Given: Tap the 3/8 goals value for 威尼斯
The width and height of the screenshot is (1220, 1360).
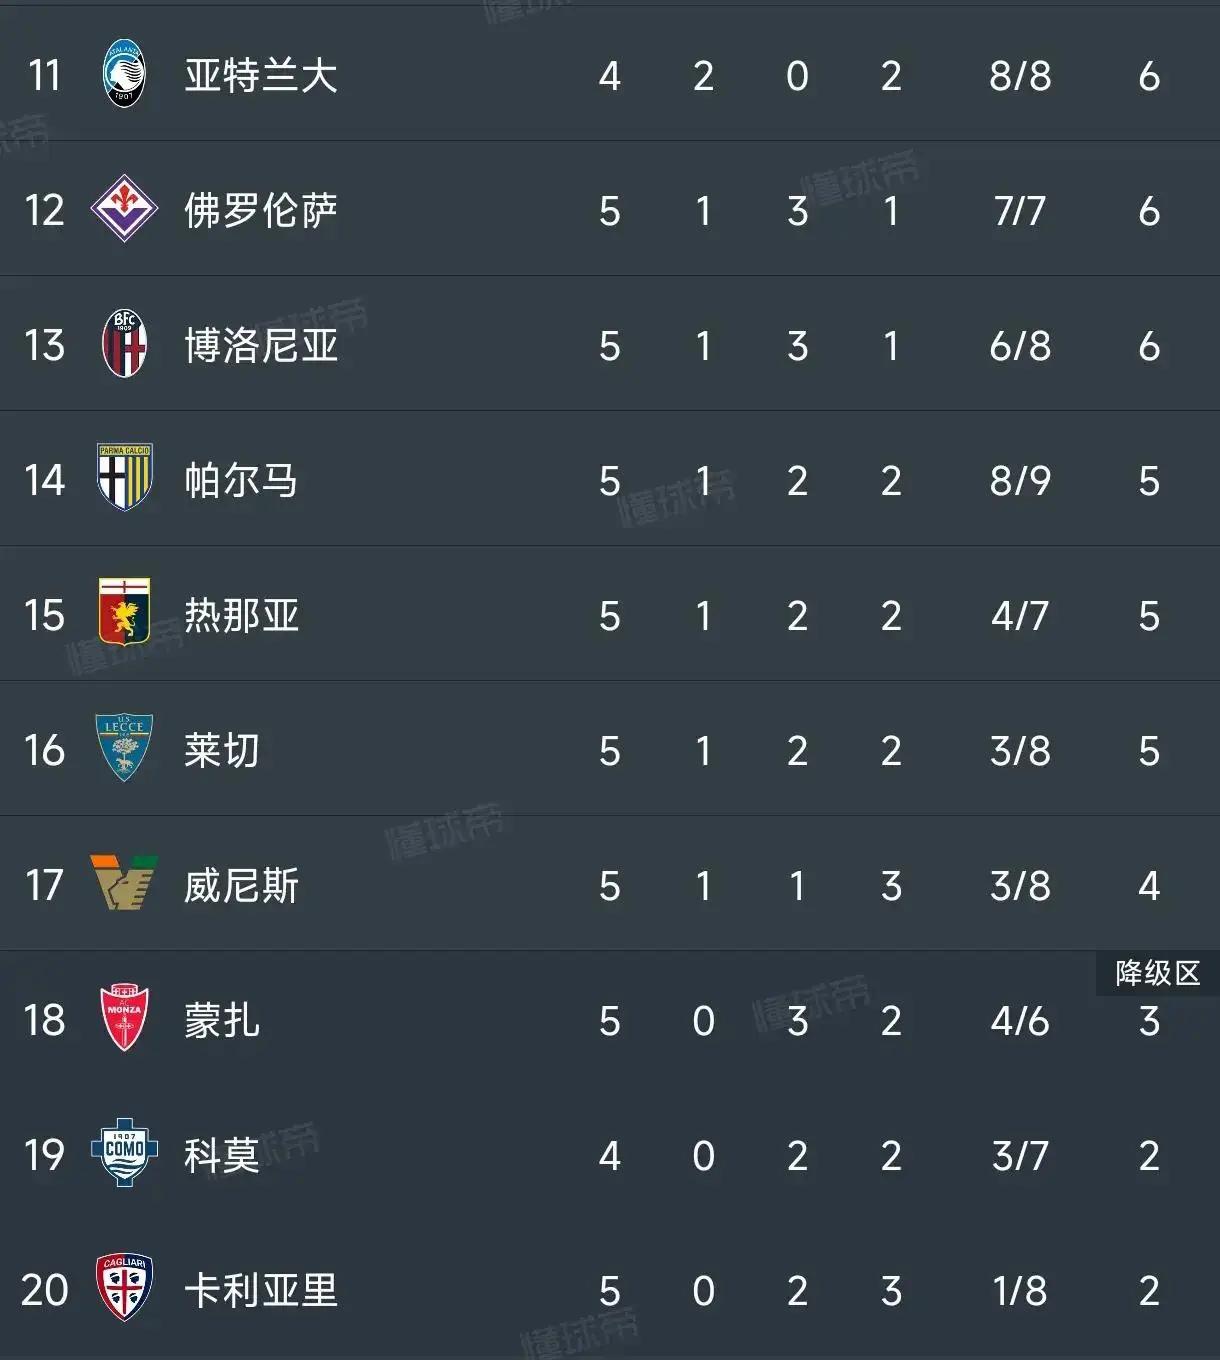Looking at the screenshot, I should [1020, 886].
